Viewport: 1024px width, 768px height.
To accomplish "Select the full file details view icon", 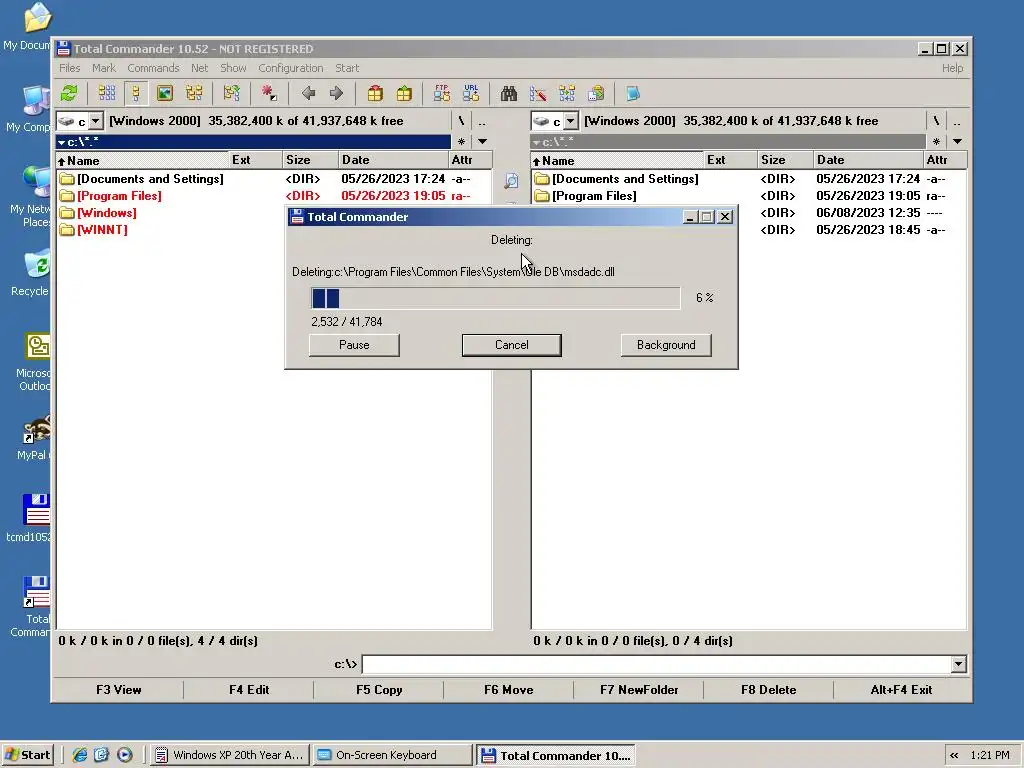I will click(136, 93).
